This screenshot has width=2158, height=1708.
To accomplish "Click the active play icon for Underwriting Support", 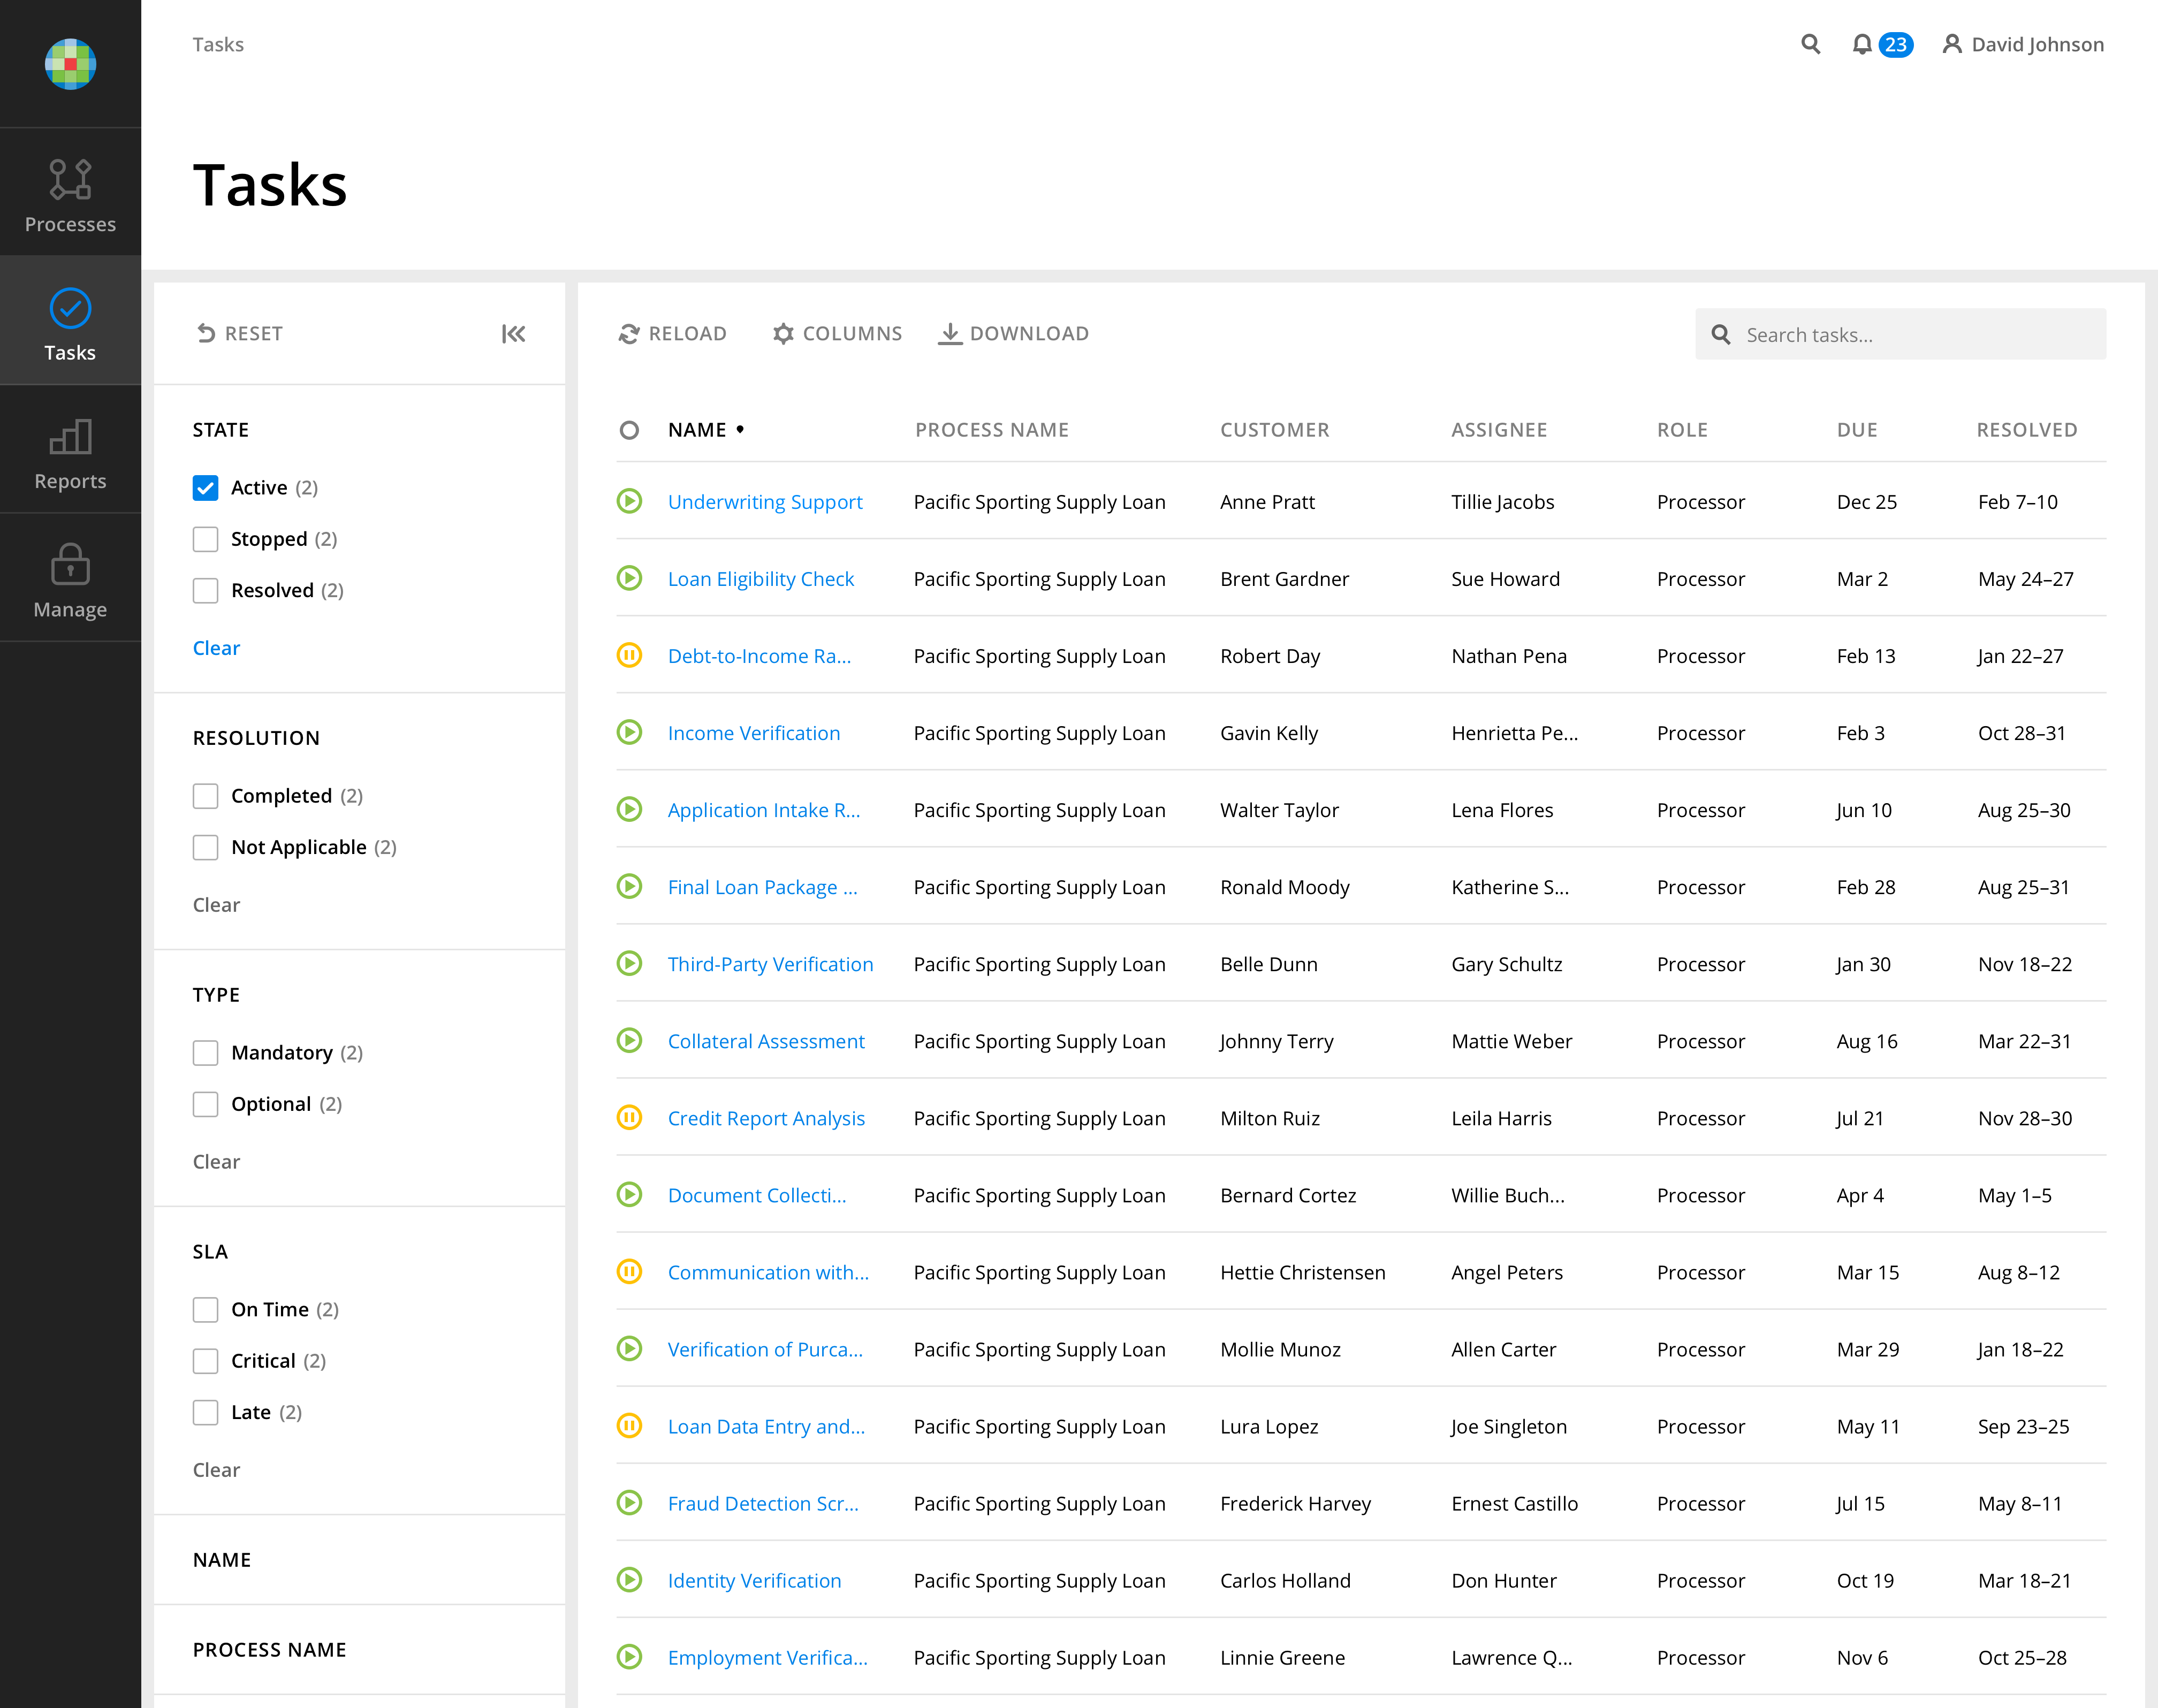I will 629,501.
